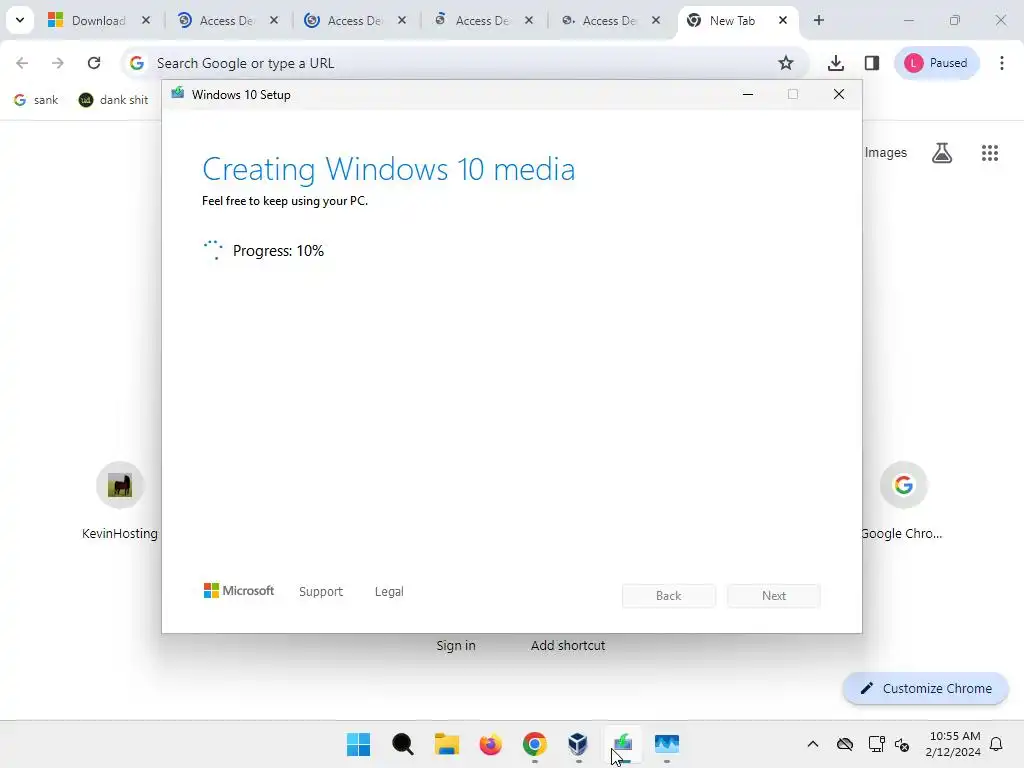Viewport: 1024px width, 768px height.
Task: Open the Chrome tab search dropdown arrow
Action: [20, 20]
